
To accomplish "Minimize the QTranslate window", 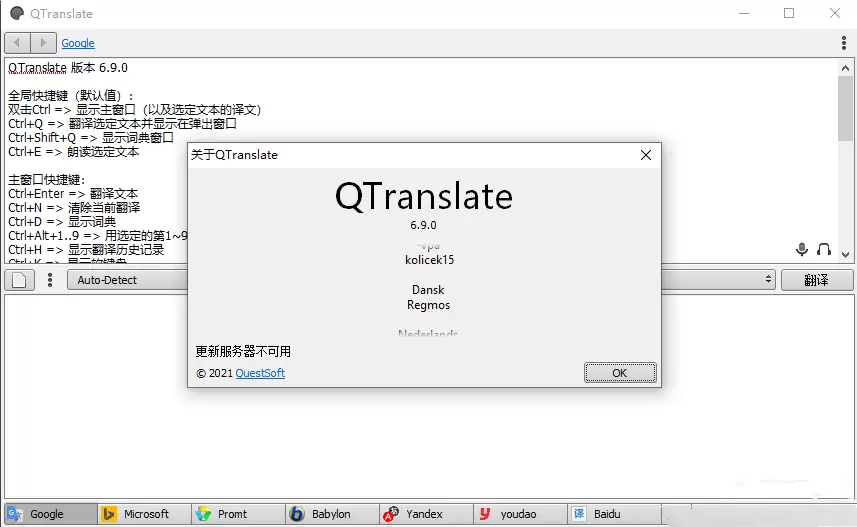I will [x=744, y=13].
